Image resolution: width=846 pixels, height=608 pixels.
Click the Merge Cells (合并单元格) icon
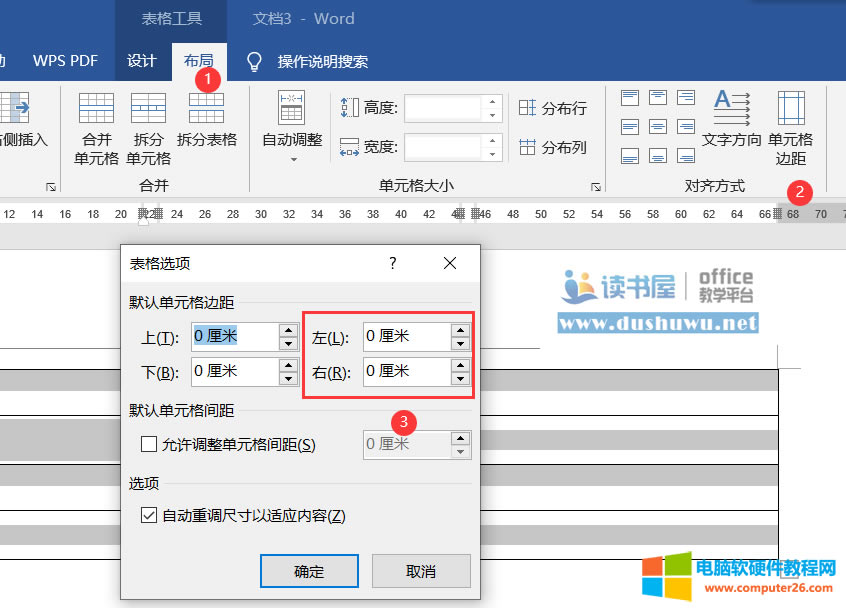pos(96,108)
